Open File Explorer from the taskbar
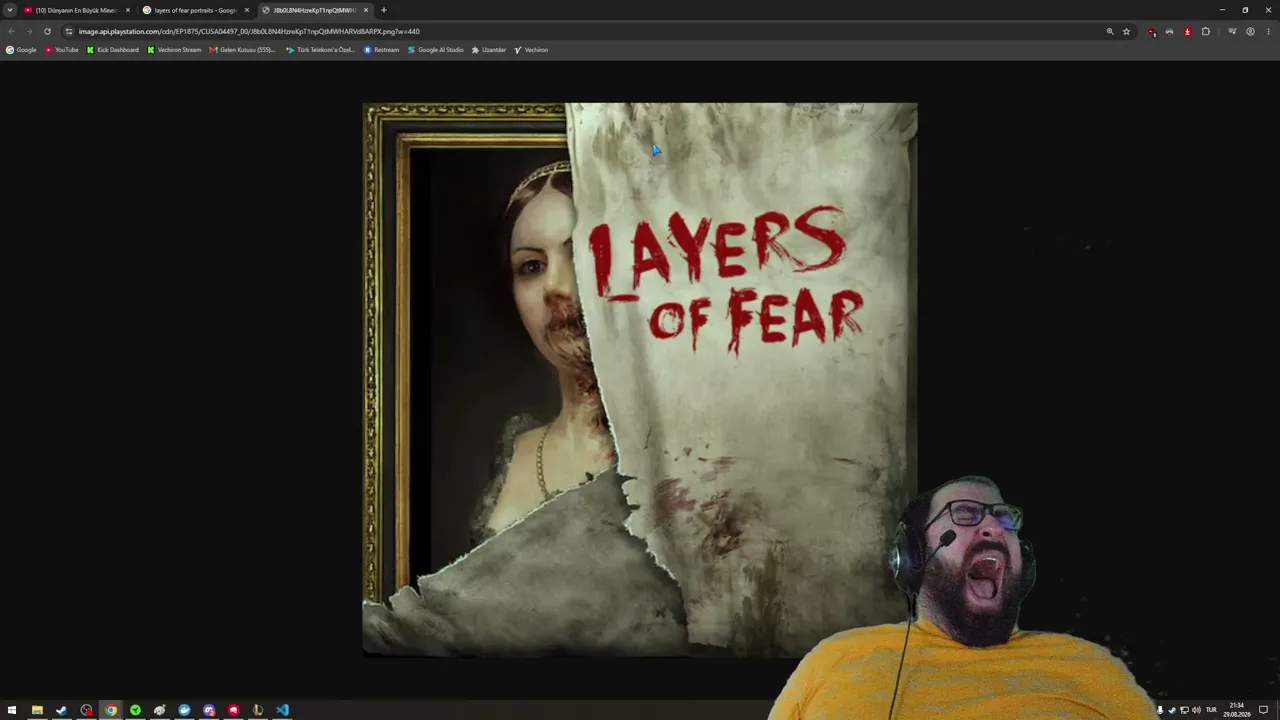 (x=37, y=710)
